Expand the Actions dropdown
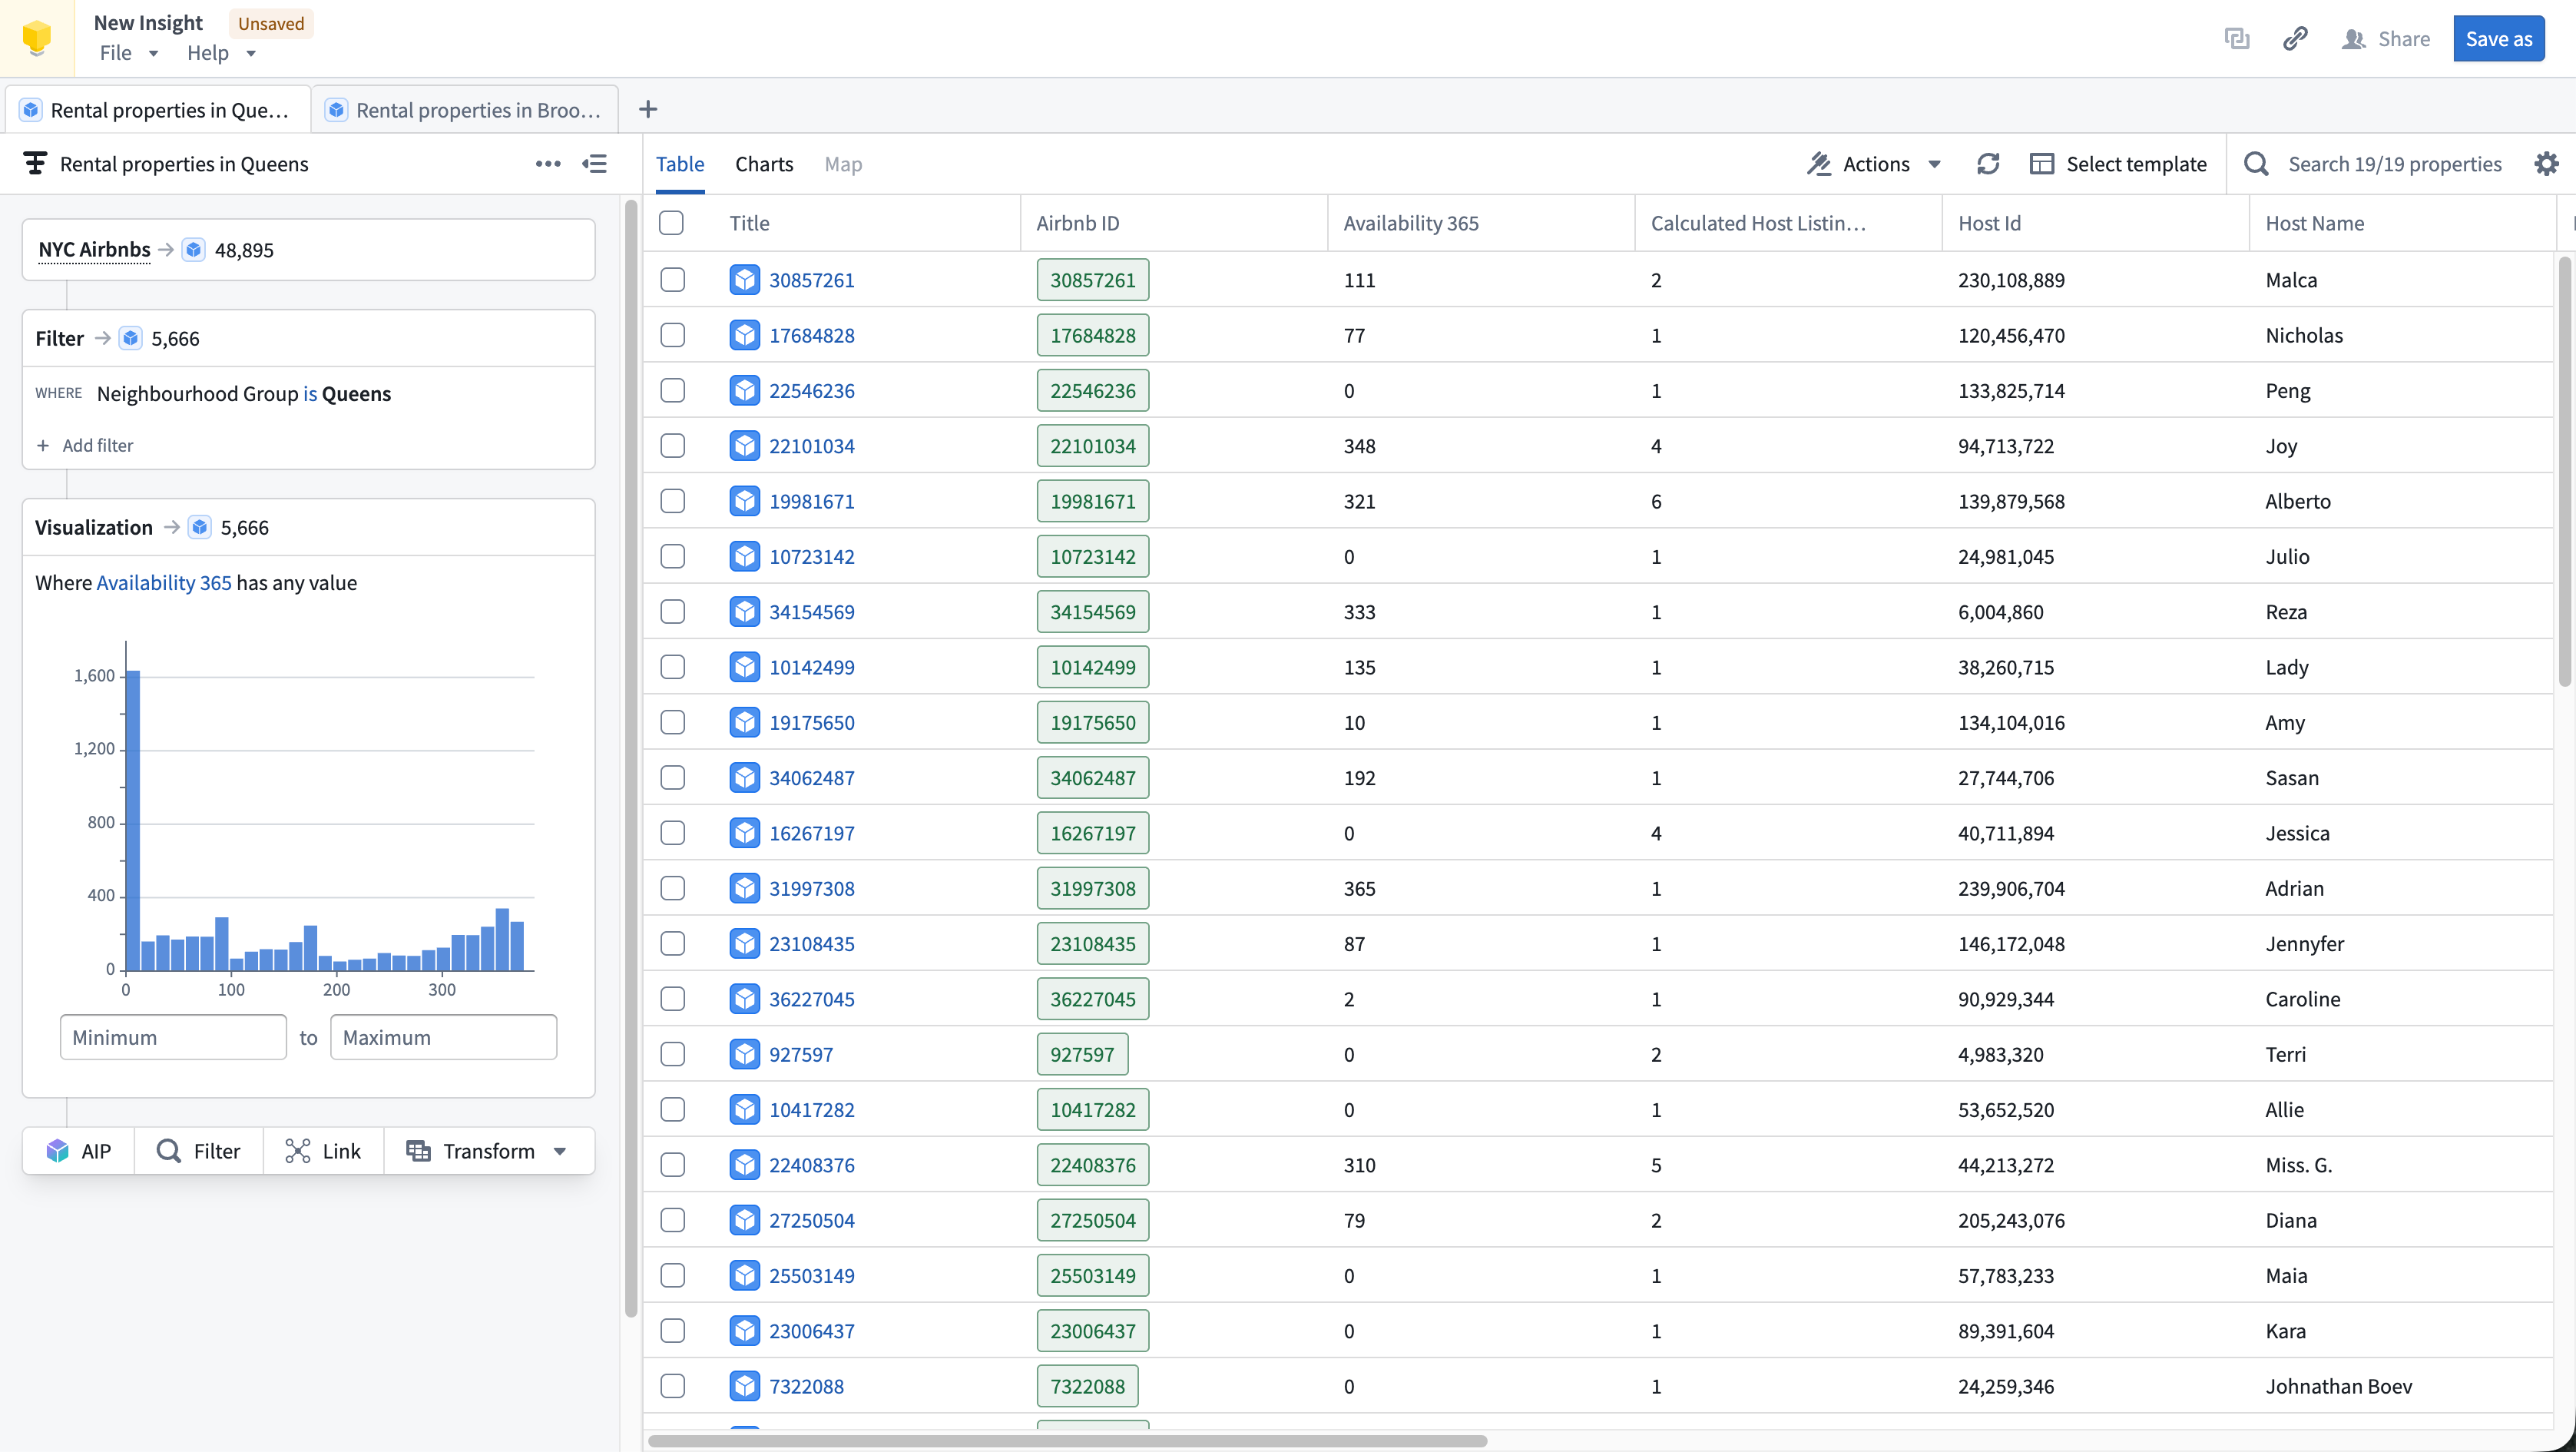2576x1452 pixels. 1875,164
